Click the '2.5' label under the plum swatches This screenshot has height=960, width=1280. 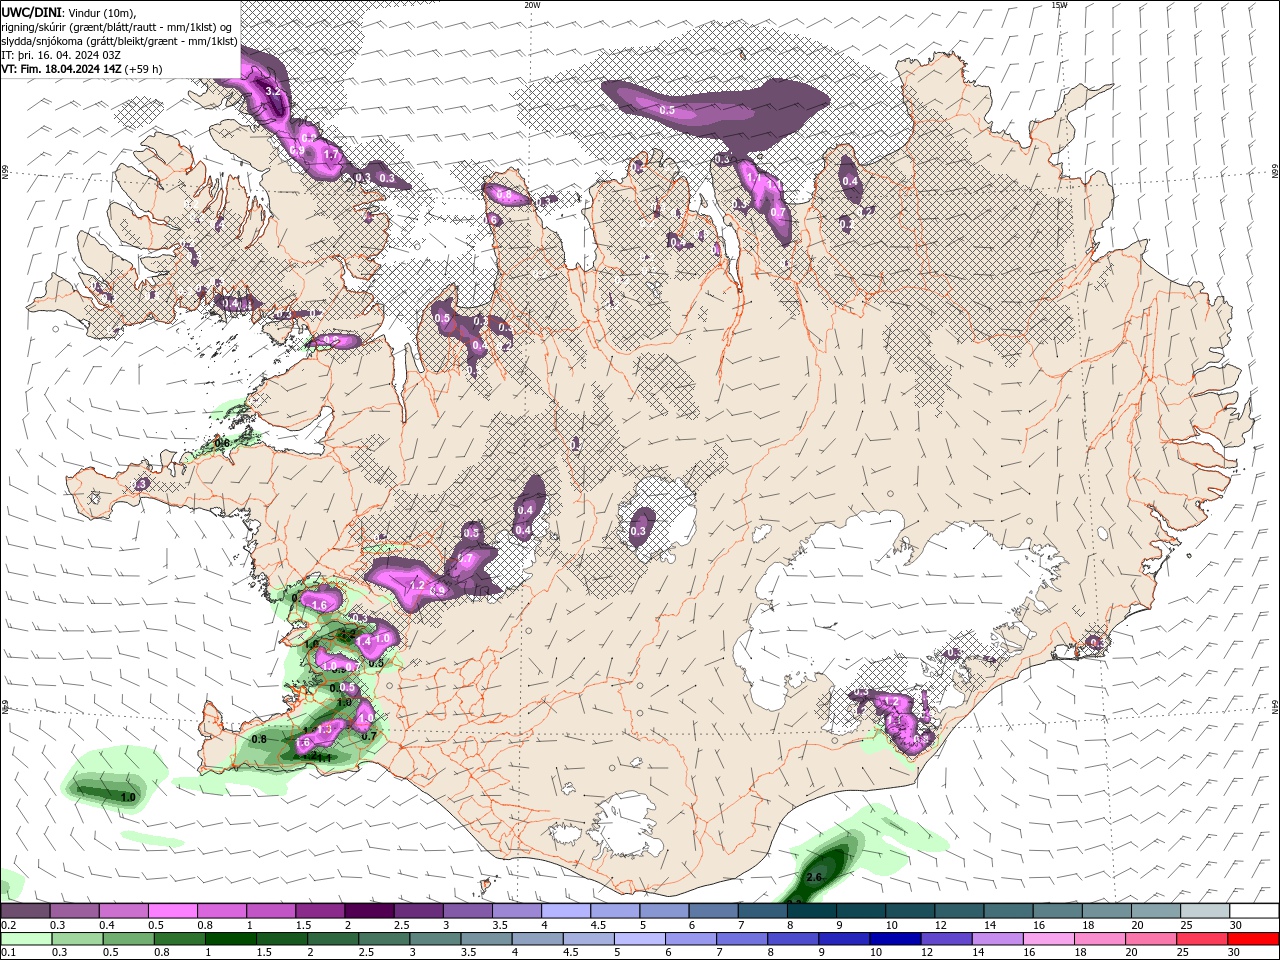coord(401,925)
